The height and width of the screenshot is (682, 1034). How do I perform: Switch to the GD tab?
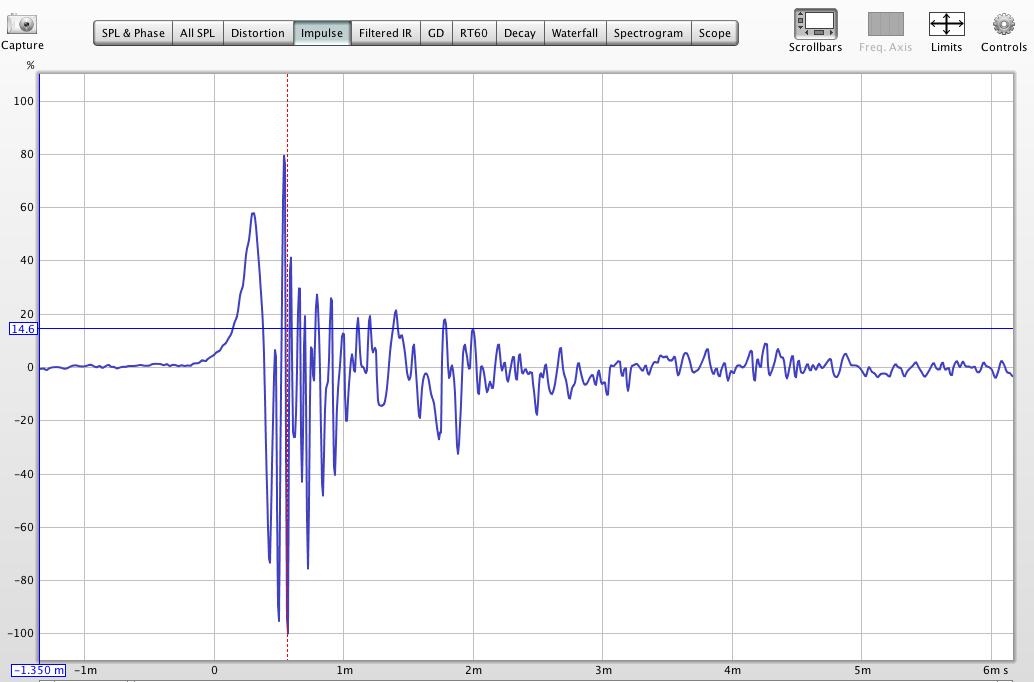[x=436, y=33]
